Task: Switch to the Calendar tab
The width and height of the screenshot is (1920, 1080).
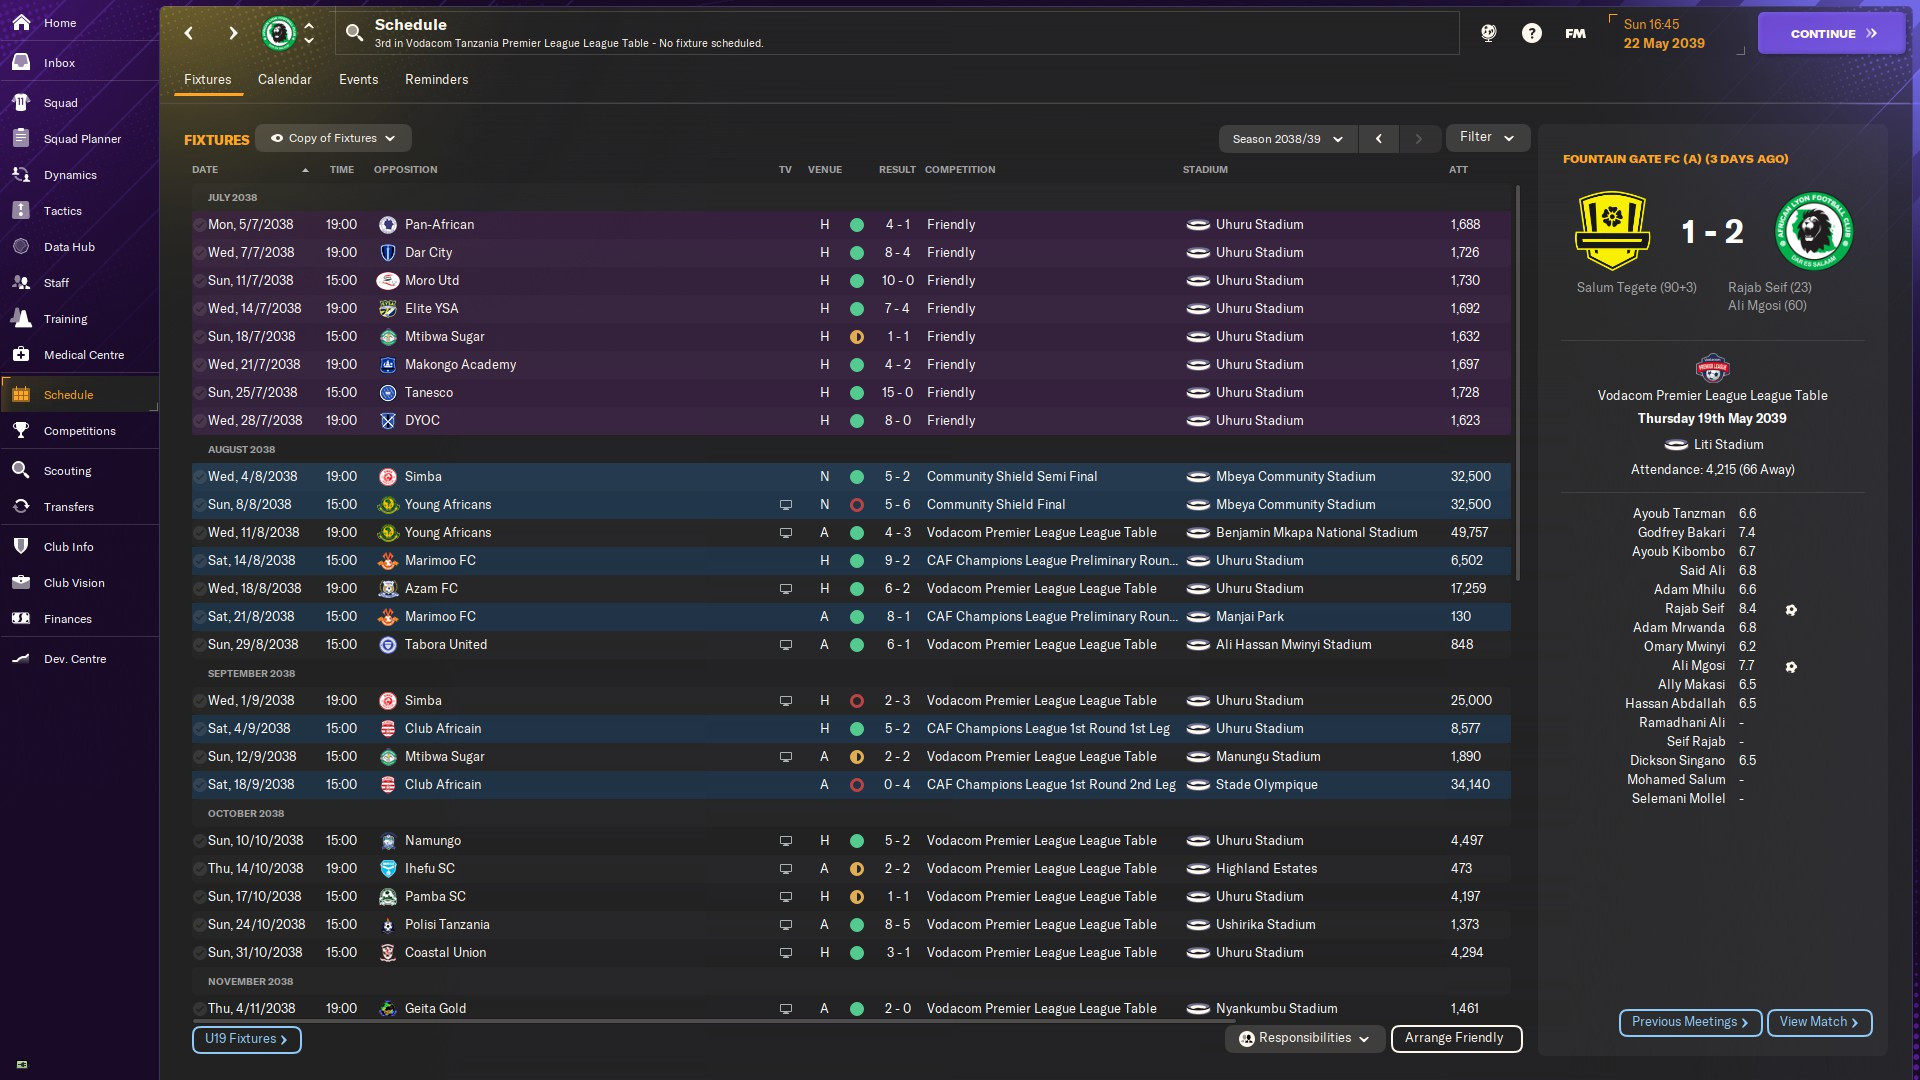Action: pos(284,79)
